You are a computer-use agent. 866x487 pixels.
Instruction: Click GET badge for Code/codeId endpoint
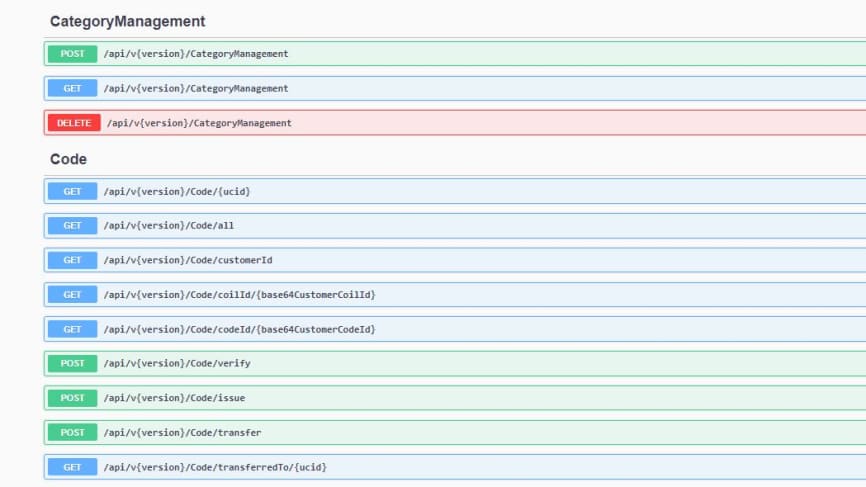(72, 329)
